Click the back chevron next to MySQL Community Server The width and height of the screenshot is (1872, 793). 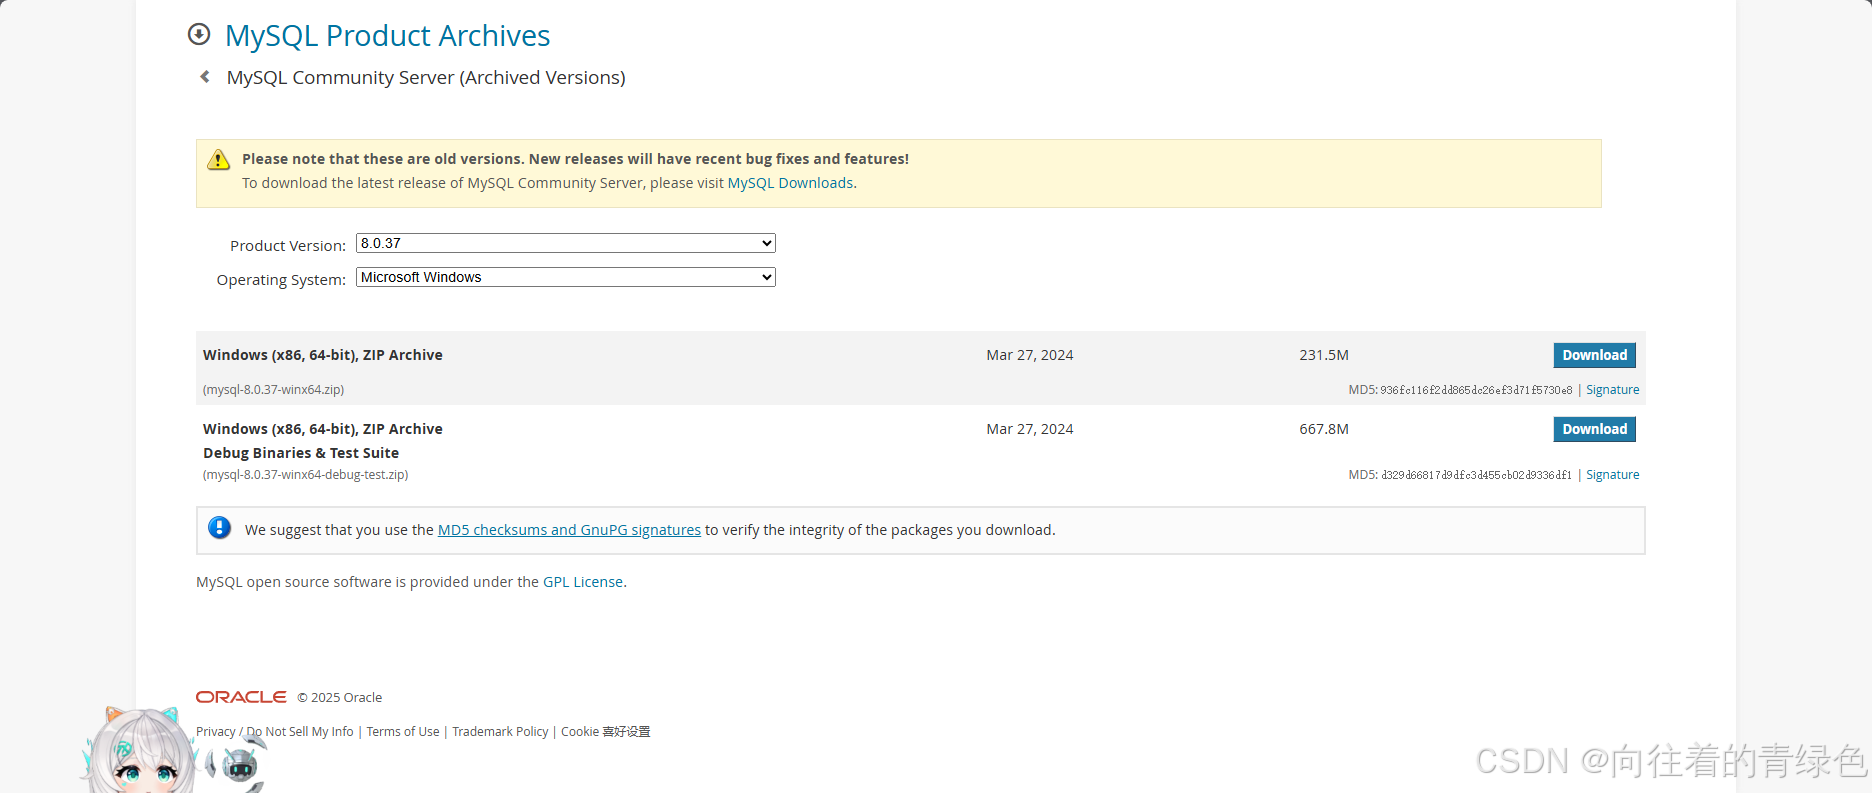(205, 77)
